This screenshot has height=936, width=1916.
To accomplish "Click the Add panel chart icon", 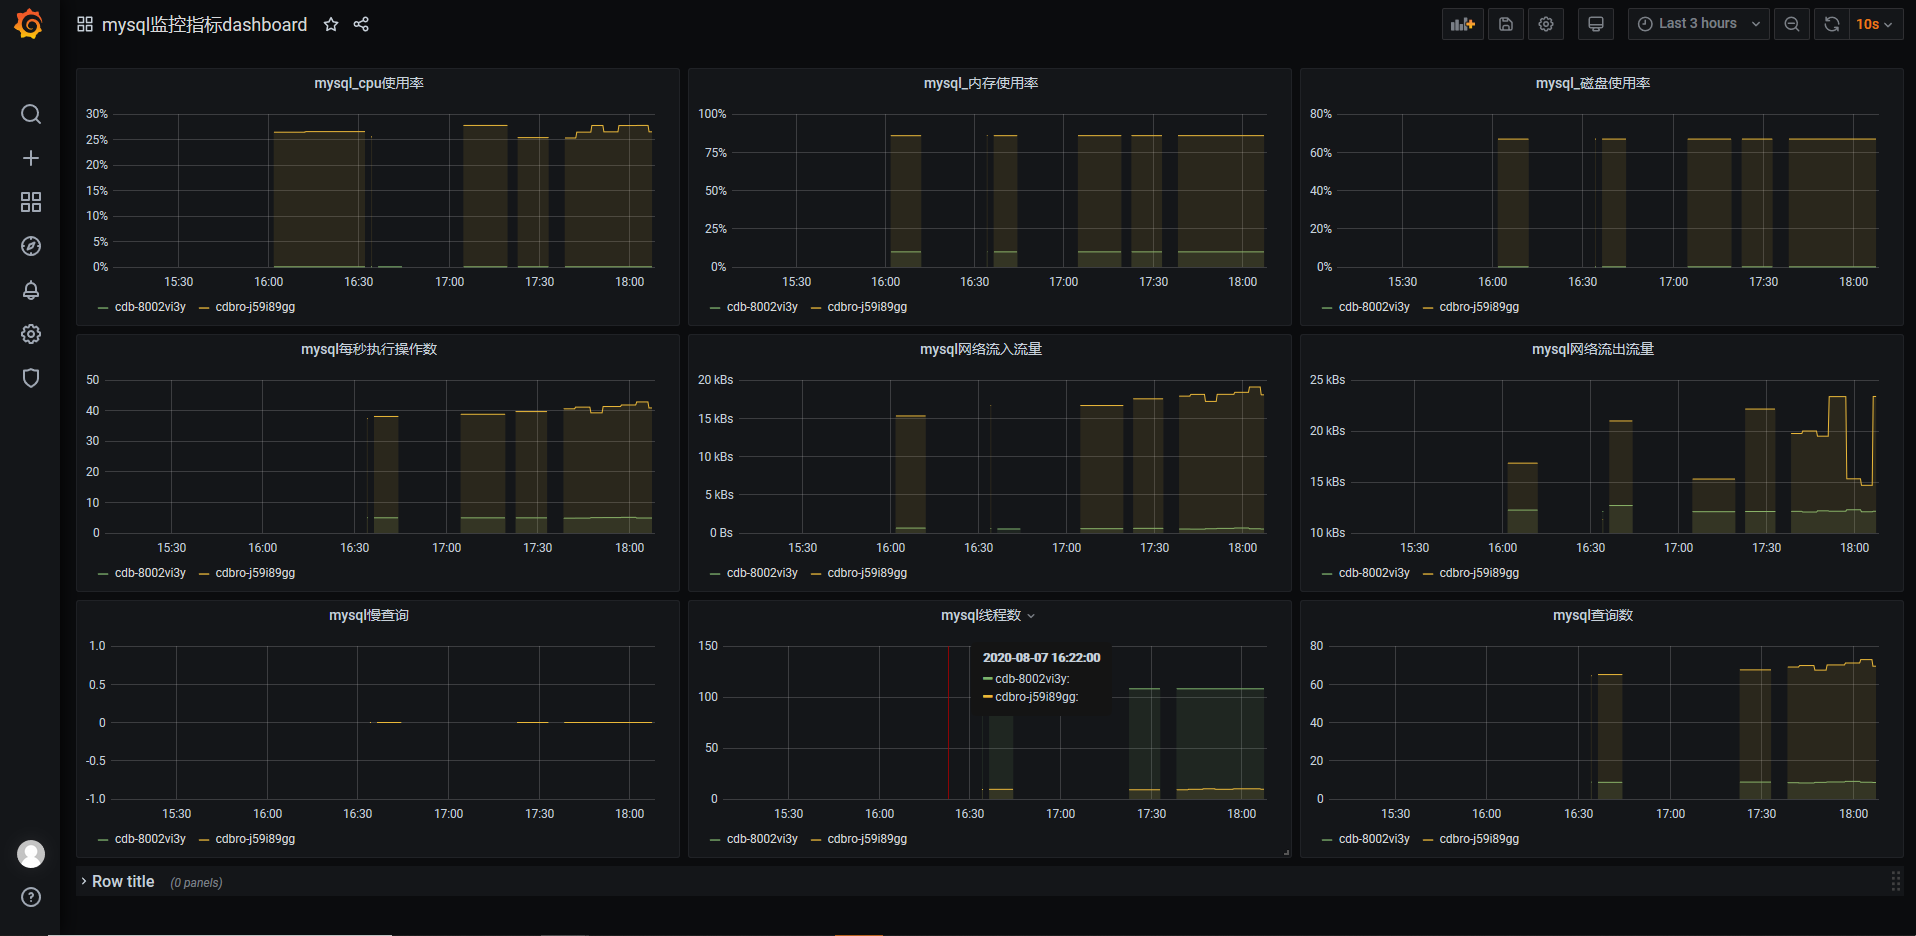I will point(1463,24).
